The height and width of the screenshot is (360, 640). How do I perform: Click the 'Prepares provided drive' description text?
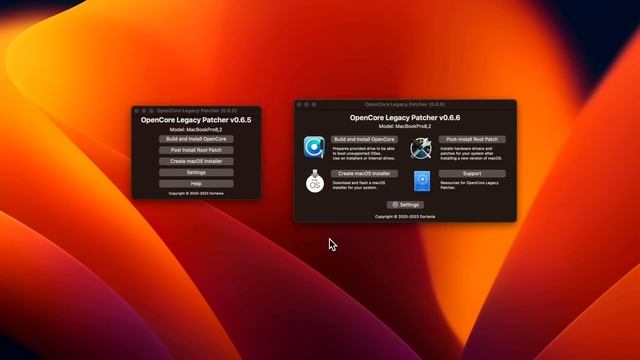click(x=364, y=153)
